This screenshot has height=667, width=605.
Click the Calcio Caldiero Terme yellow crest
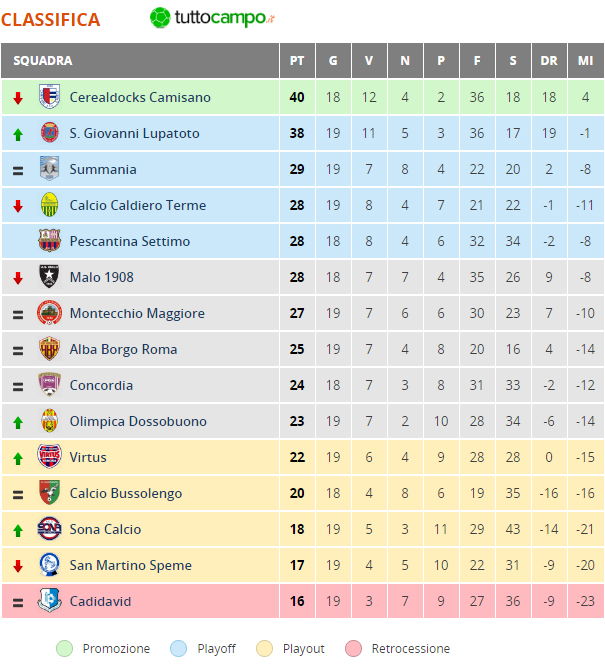point(49,205)
